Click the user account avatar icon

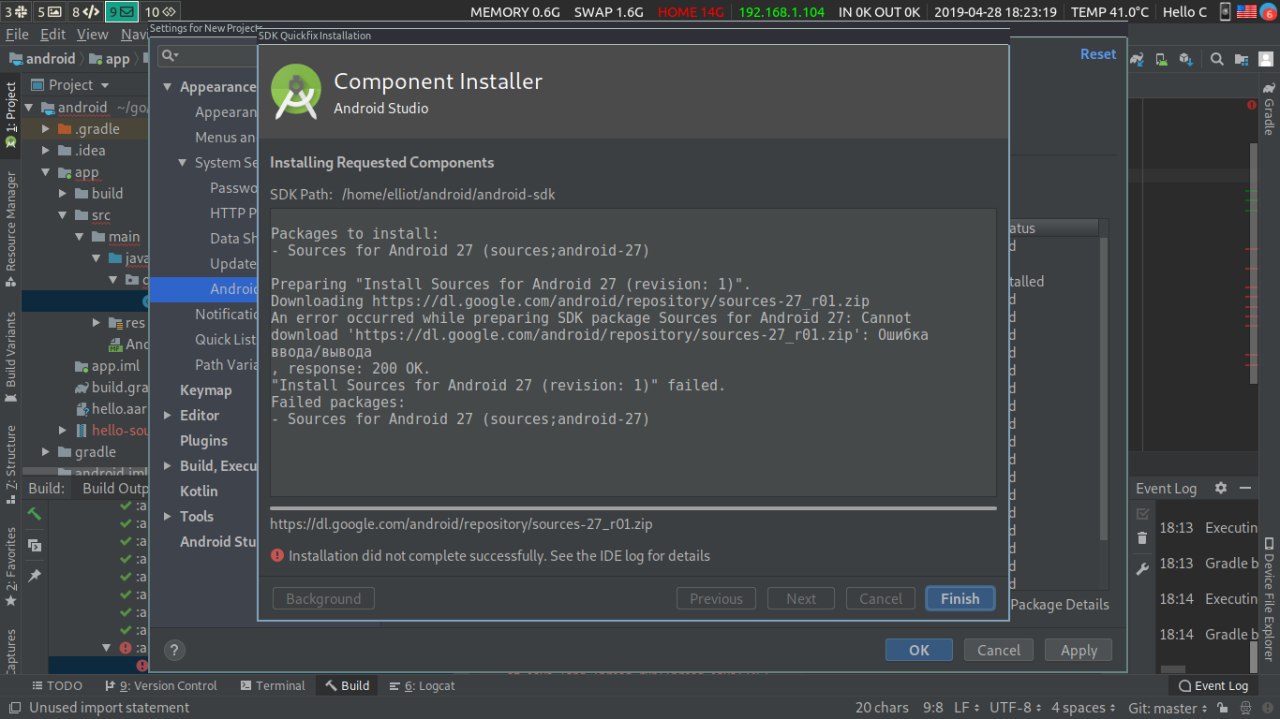click(x=1267, y=59)
